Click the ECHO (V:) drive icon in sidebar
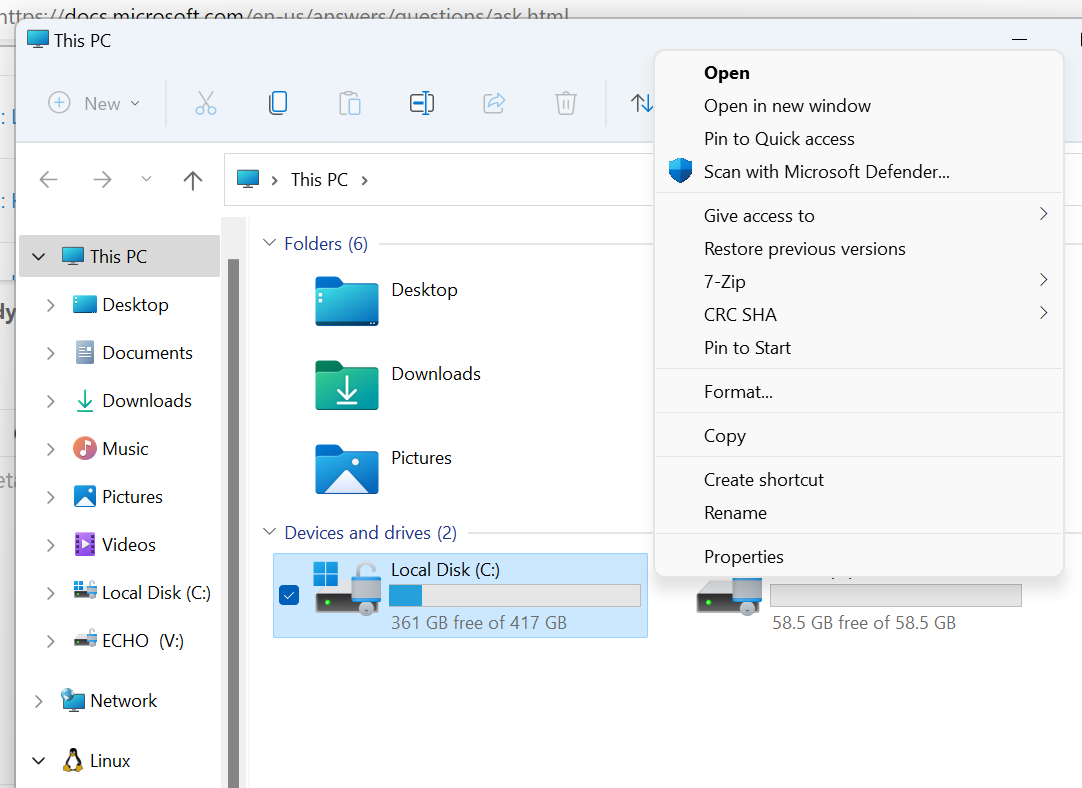This screenshot has width=1082, height=788. tap(85, 639)
